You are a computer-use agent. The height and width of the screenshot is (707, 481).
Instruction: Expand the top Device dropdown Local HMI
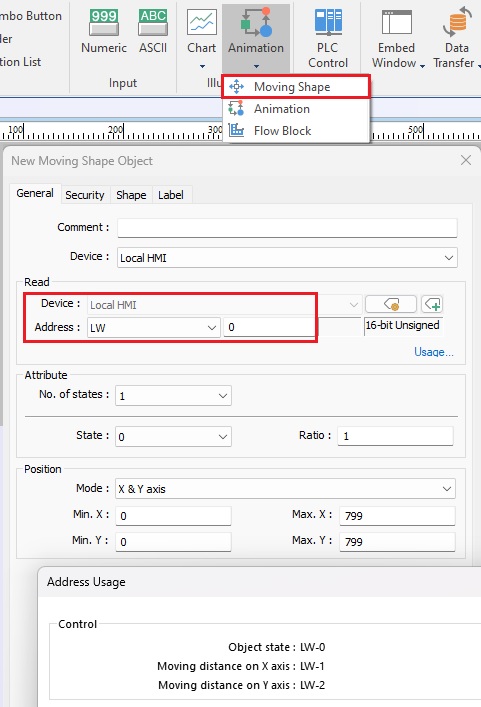(x=287, y=257)
